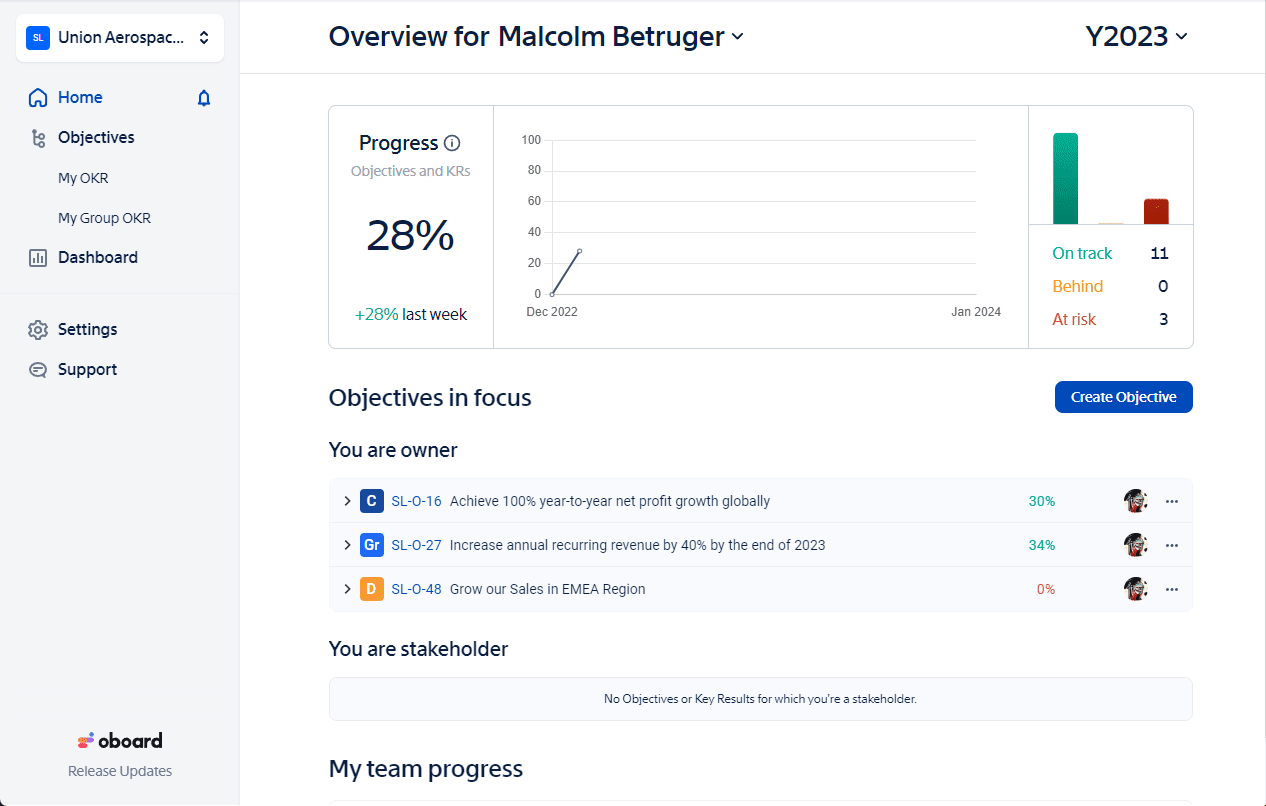1266x806 pixels.
Task: Click the green On track bar in the chart
Action: [x=1063, y=180]
